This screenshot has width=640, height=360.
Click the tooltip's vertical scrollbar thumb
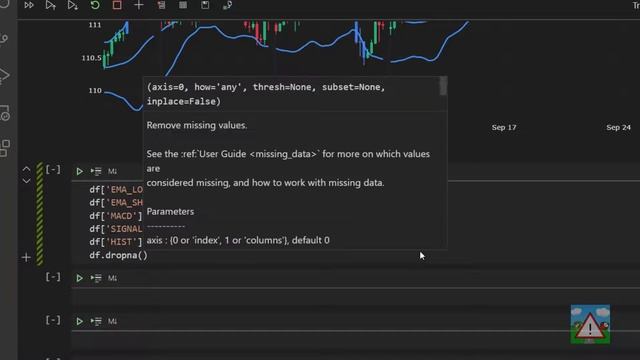443,86
